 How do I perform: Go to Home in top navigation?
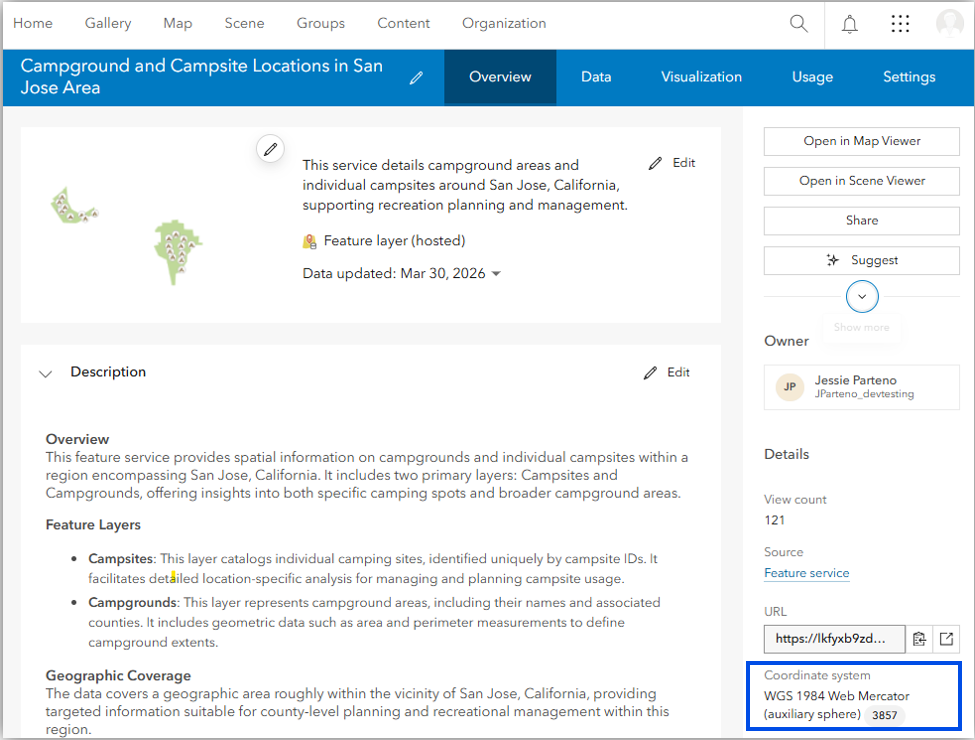[x=33, y=24]
